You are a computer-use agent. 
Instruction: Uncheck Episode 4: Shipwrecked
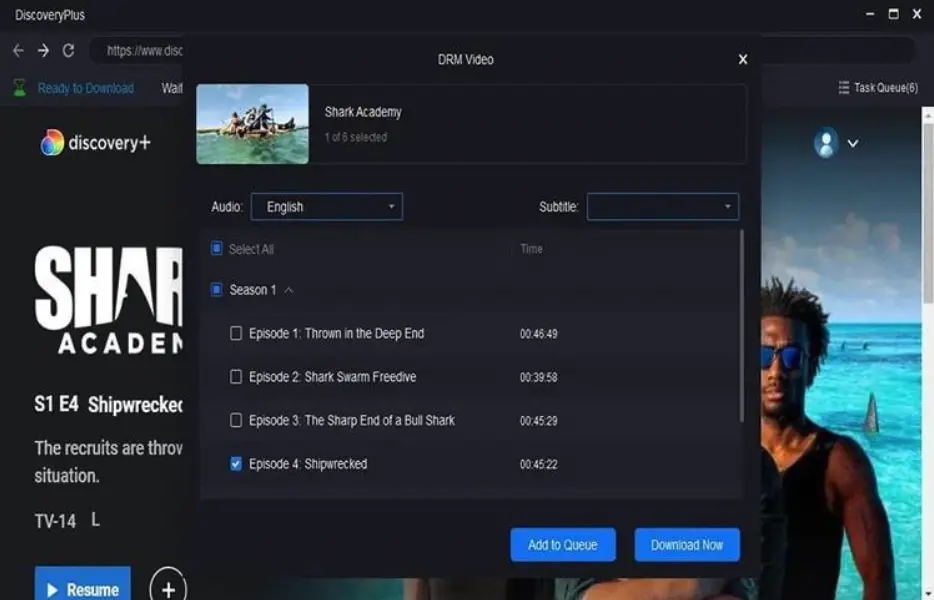point(236,464)
